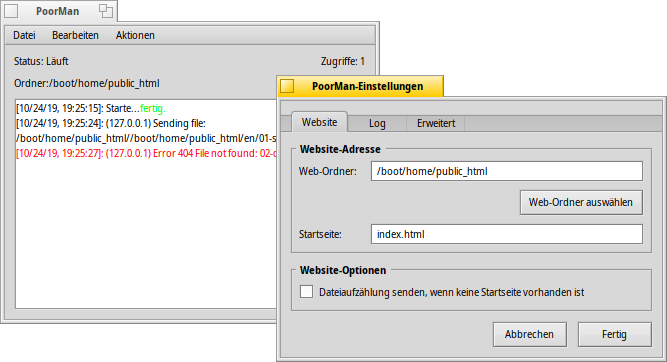
Task: Click the PoorMan-Einstellungen title tab
Action: click(x=360, y=86)
